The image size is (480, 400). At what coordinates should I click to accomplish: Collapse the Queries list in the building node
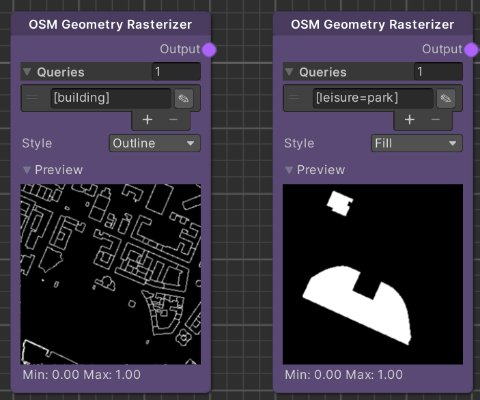(27, 72)
